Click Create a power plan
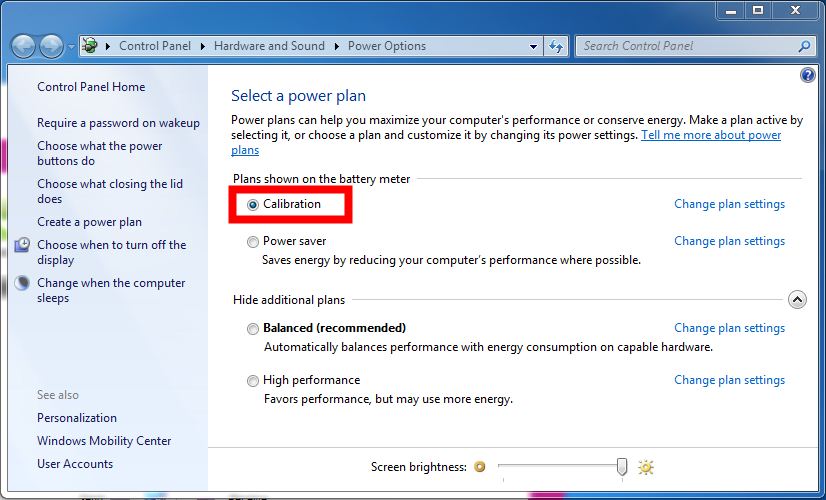The height and width of the screenshot is (500, 826). 90,222
